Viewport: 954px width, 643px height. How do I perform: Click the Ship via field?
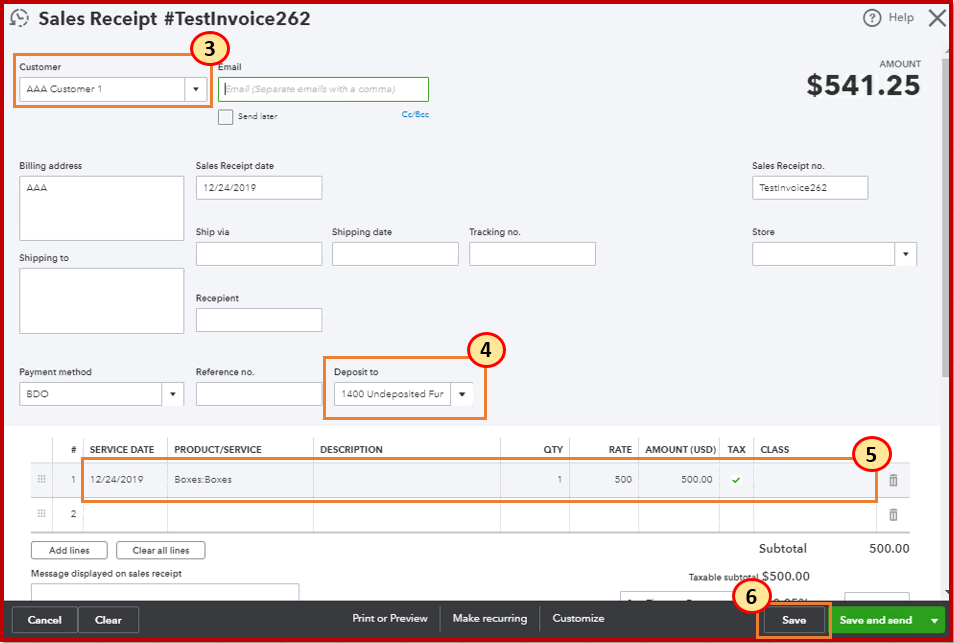coord(259,254)
